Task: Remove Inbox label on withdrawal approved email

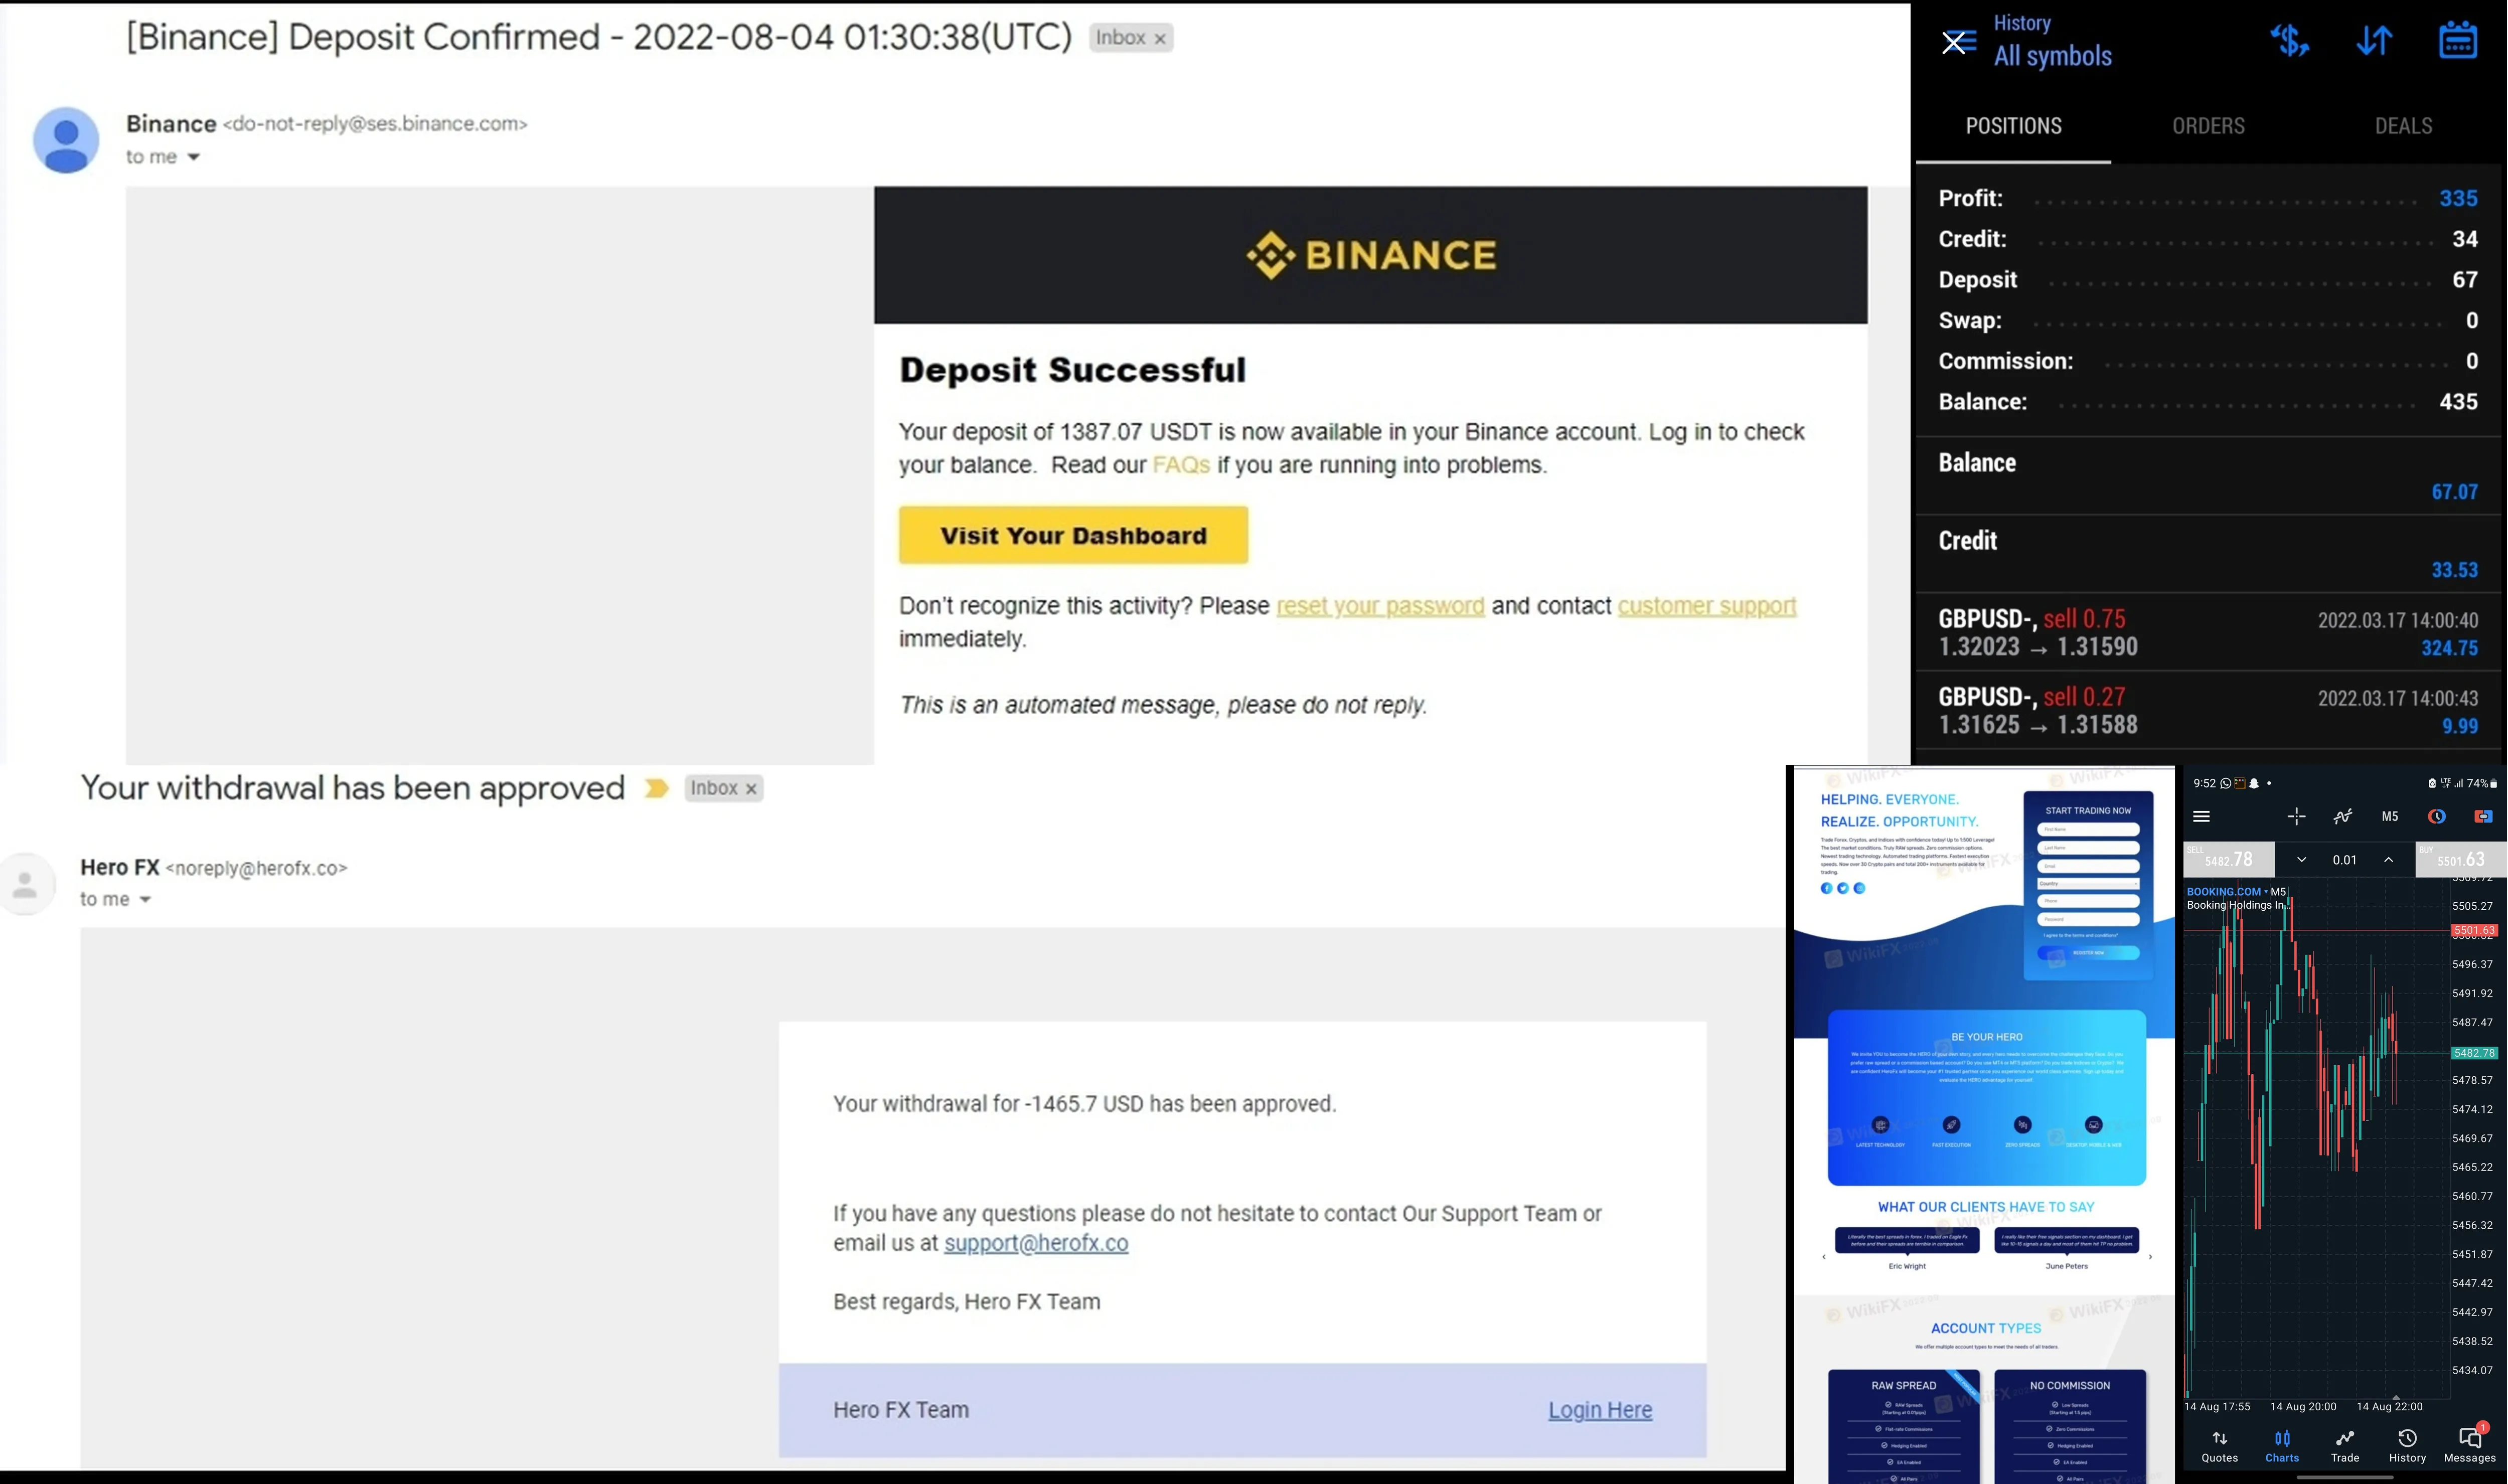Action: click(751, 789)
